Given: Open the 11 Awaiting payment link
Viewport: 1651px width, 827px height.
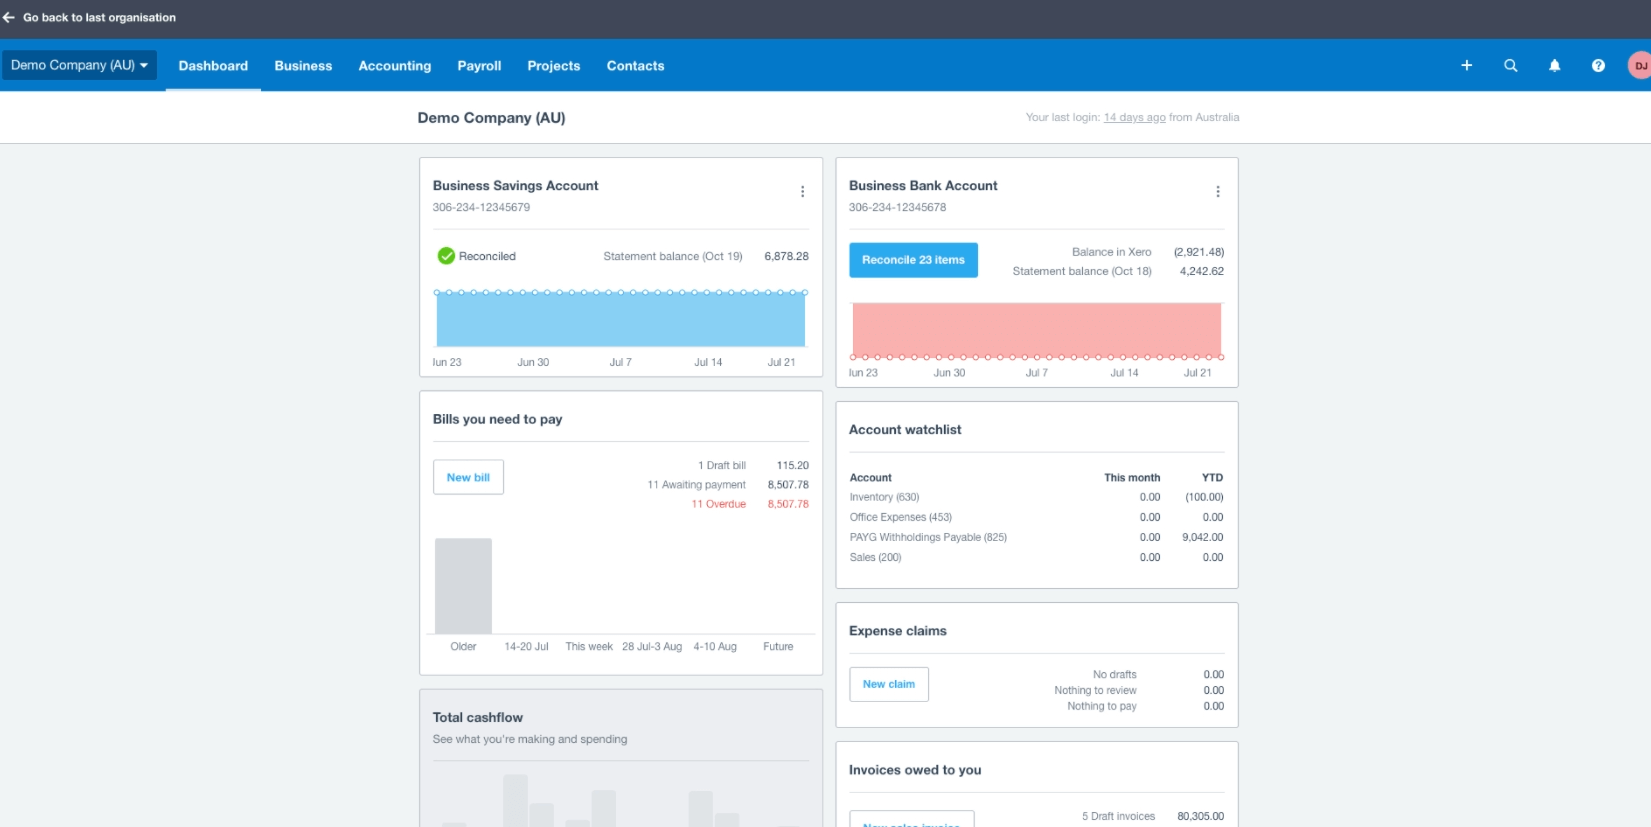Looking at the screenshot, I should (x=696, y=485).
